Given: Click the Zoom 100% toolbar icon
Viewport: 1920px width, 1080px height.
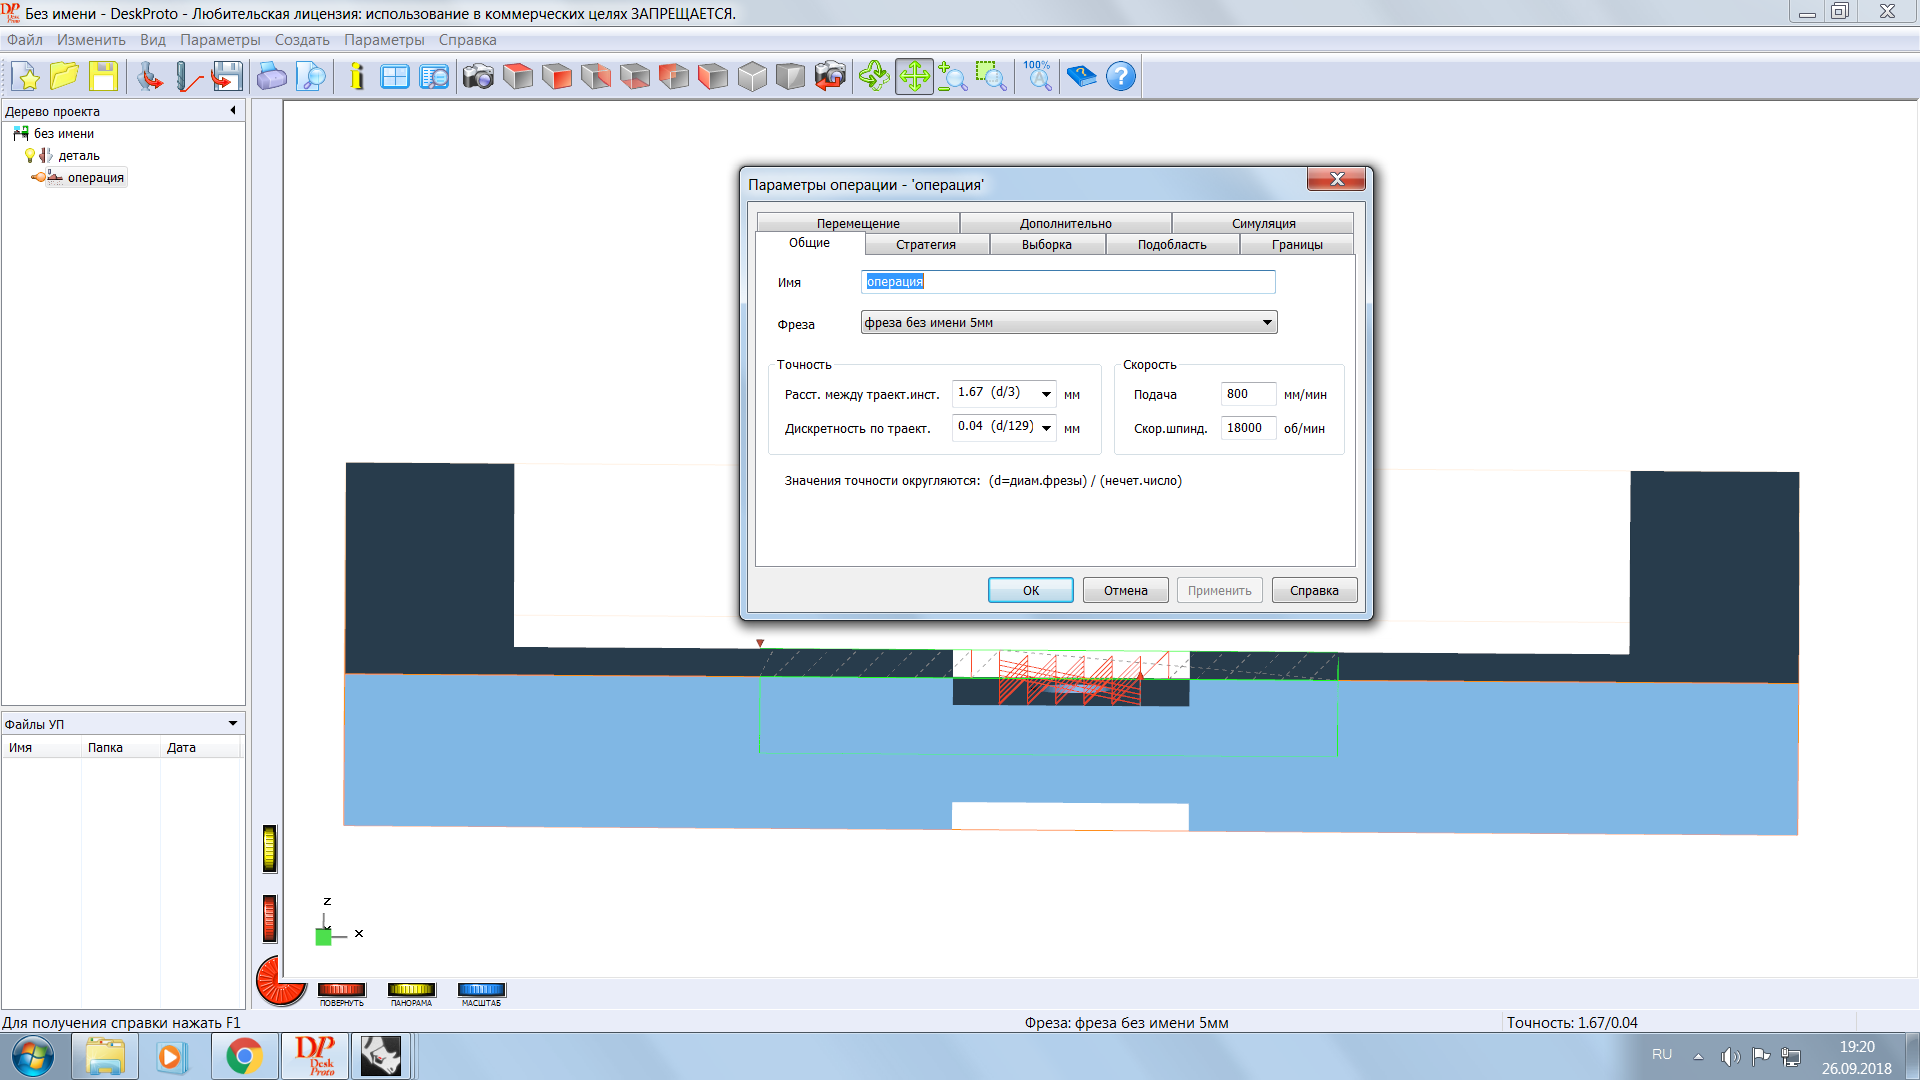Looking at the screenshot, I should [1038, 77].
